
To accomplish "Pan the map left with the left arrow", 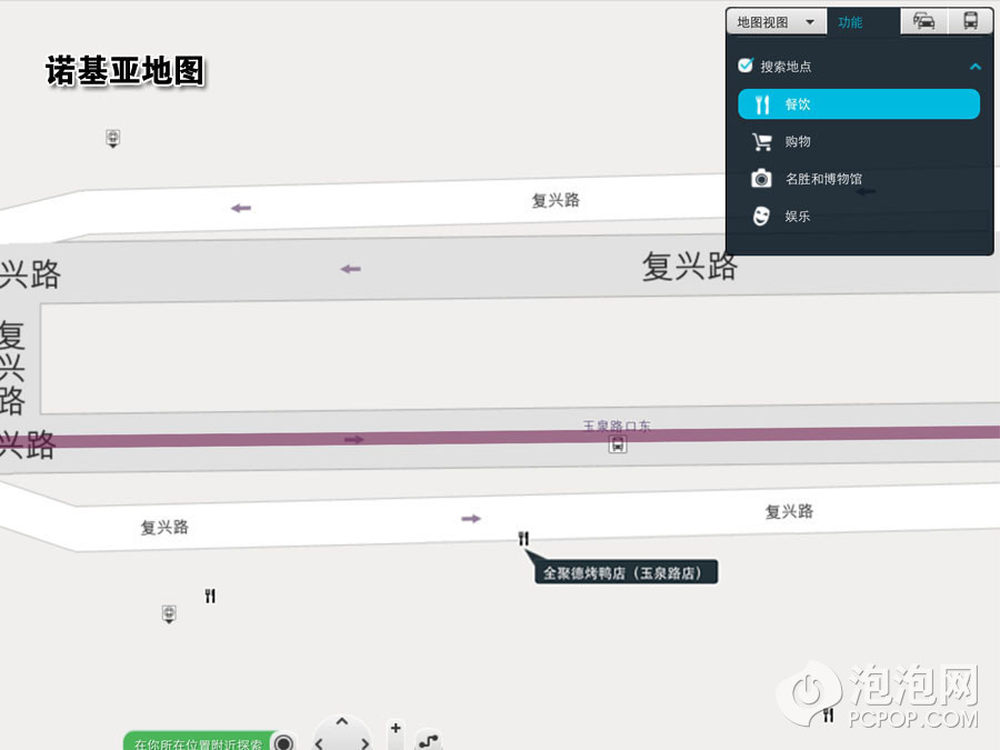I will click(x=319, y=743).
